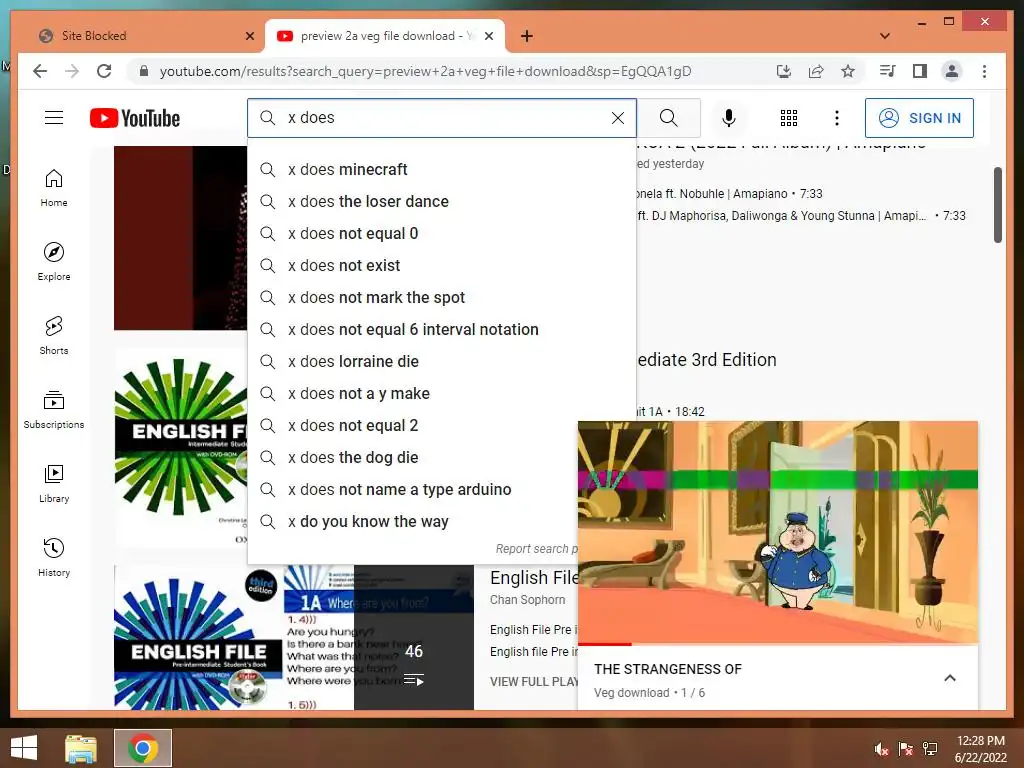
Task: Open the YouTube apps grid
Action: click(x=789, y=118)
